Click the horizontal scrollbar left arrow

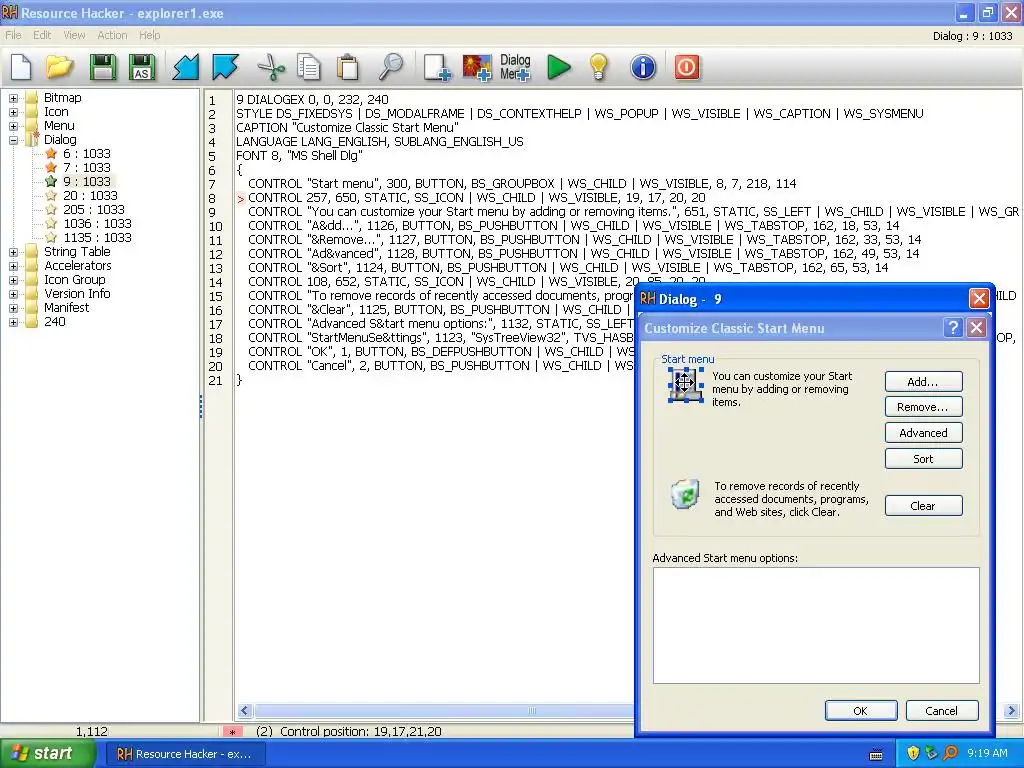(245, 711)
